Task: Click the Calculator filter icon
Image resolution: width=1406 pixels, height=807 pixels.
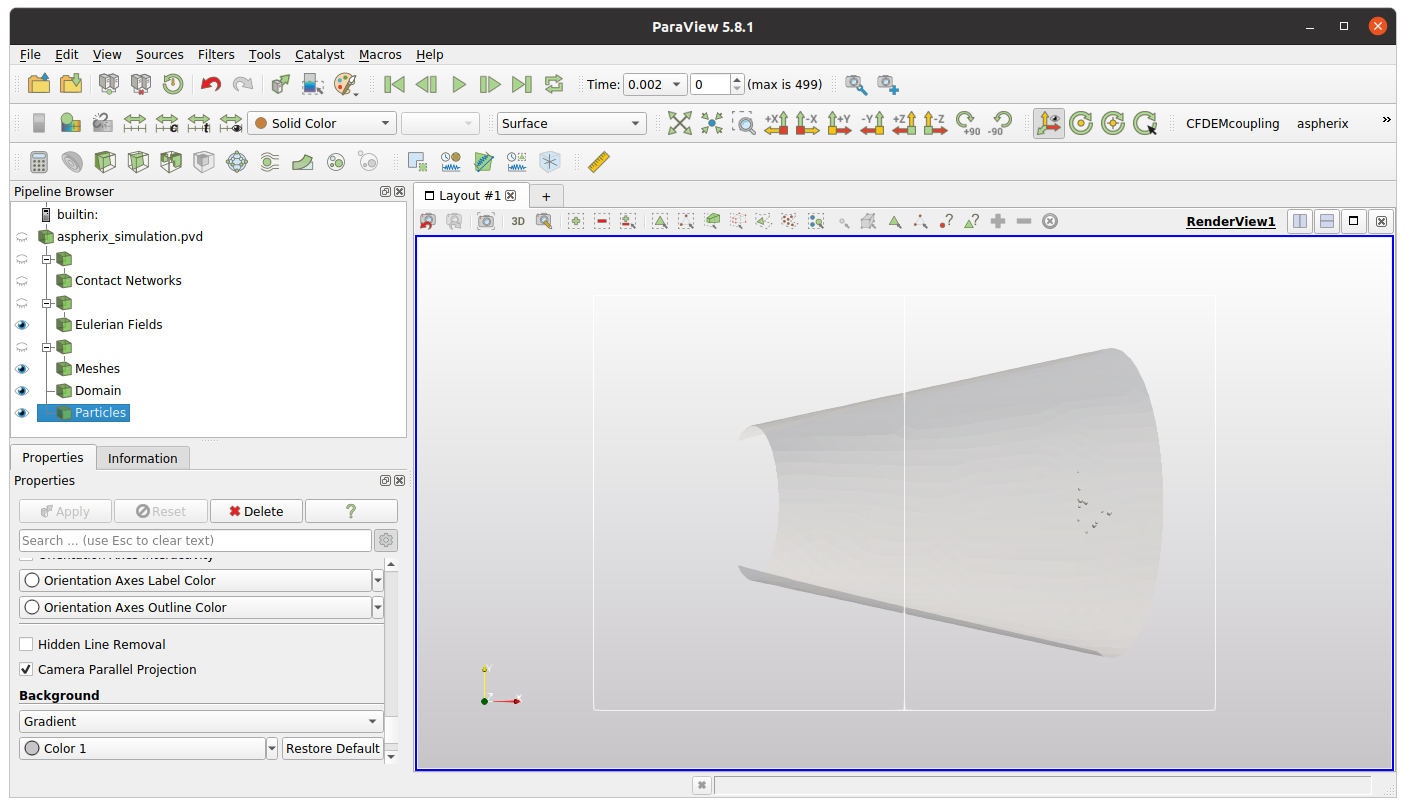Action: [39, 162]
